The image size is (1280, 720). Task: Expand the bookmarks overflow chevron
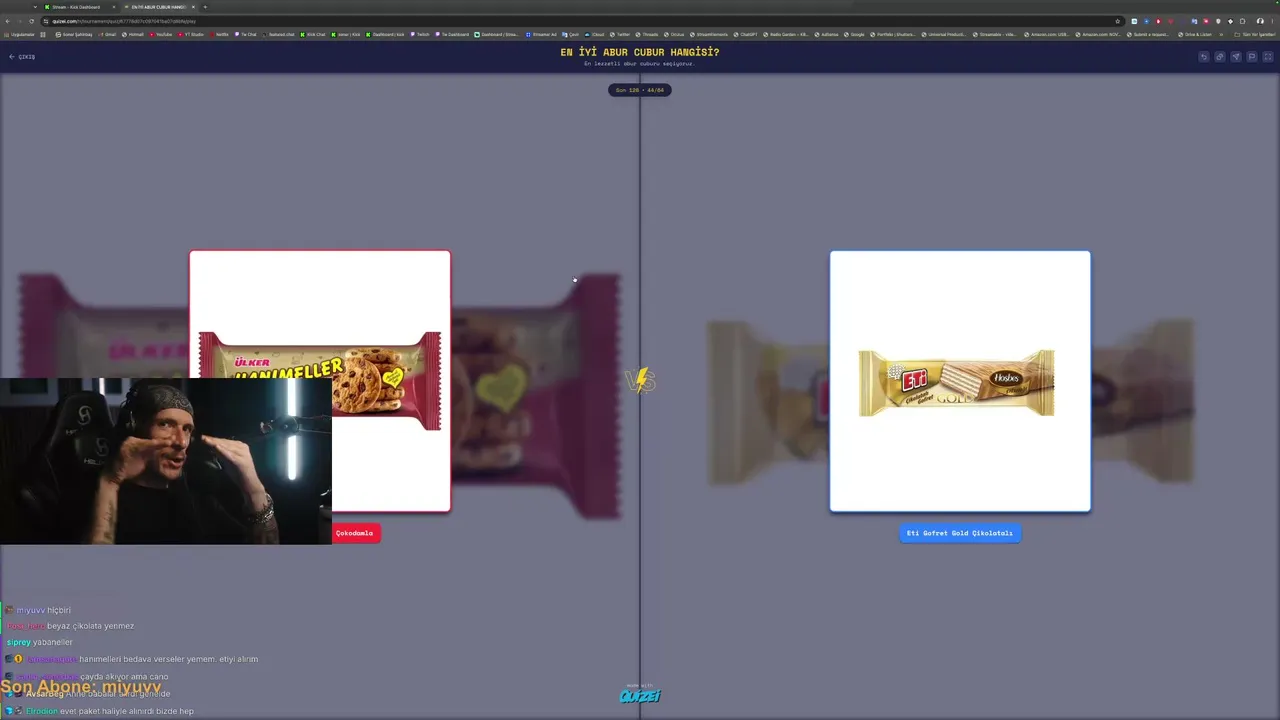pos(1221,34)
